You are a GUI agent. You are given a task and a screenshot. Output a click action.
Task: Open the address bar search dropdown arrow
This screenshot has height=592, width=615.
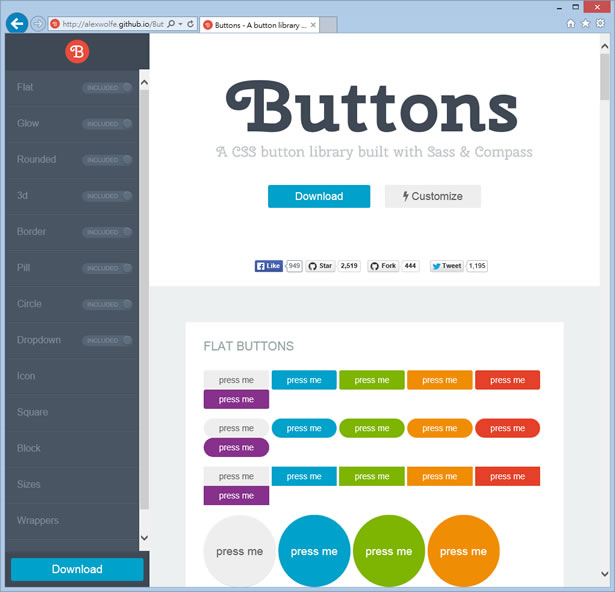coord(179,23)
